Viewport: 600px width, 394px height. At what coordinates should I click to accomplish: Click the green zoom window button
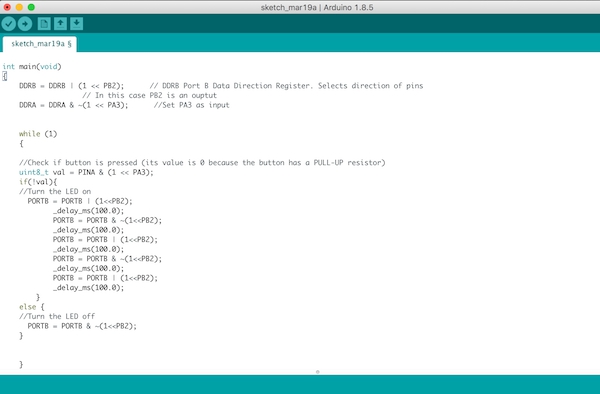(x=31, y=7)
